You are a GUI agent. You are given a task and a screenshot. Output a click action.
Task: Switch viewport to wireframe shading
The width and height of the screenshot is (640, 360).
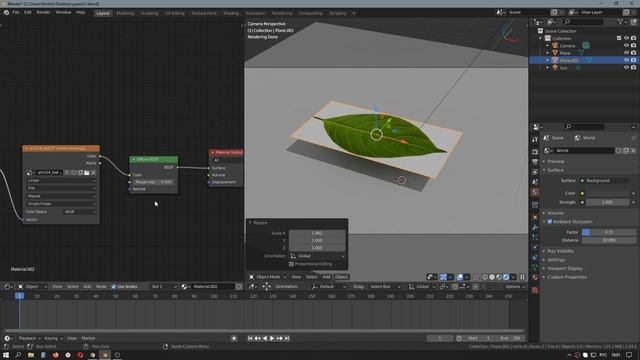coord(485,277)
